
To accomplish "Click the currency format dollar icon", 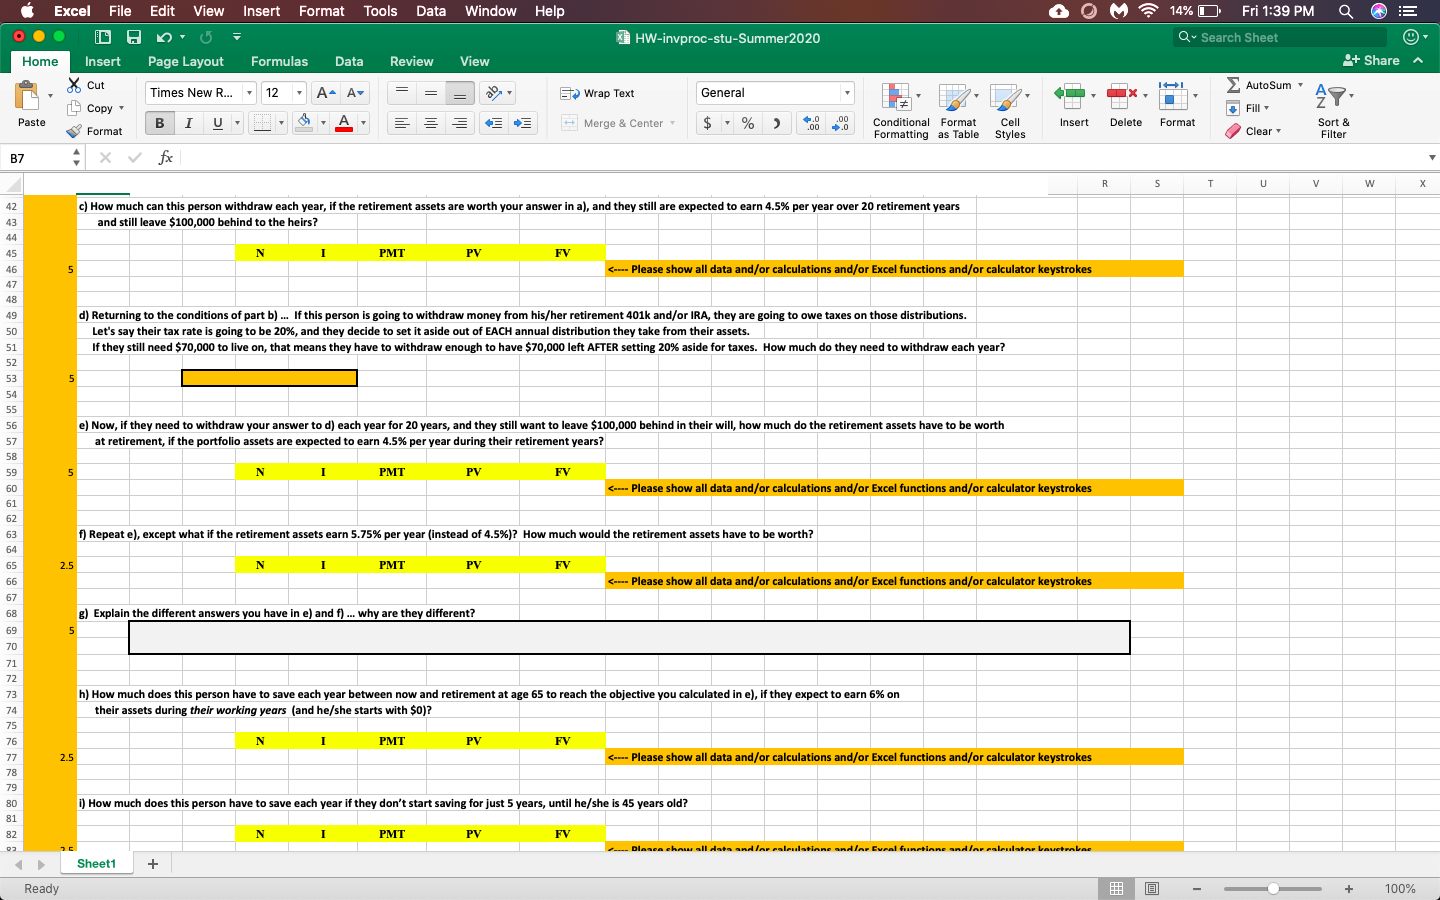I will coord(712,124).
